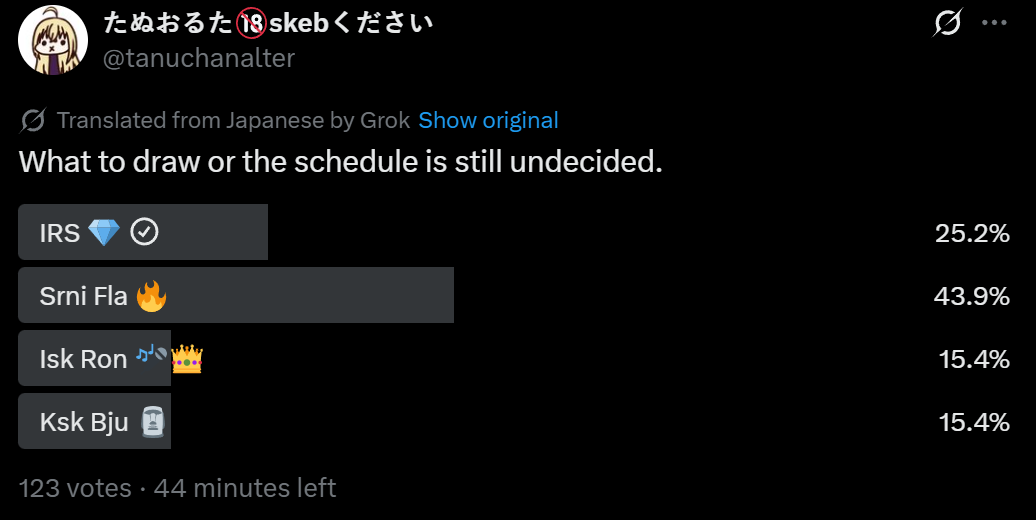Screen dimensions: 1036x520
Task: Click the 43.9% result percentage
Action: click(x=972, y=296)
